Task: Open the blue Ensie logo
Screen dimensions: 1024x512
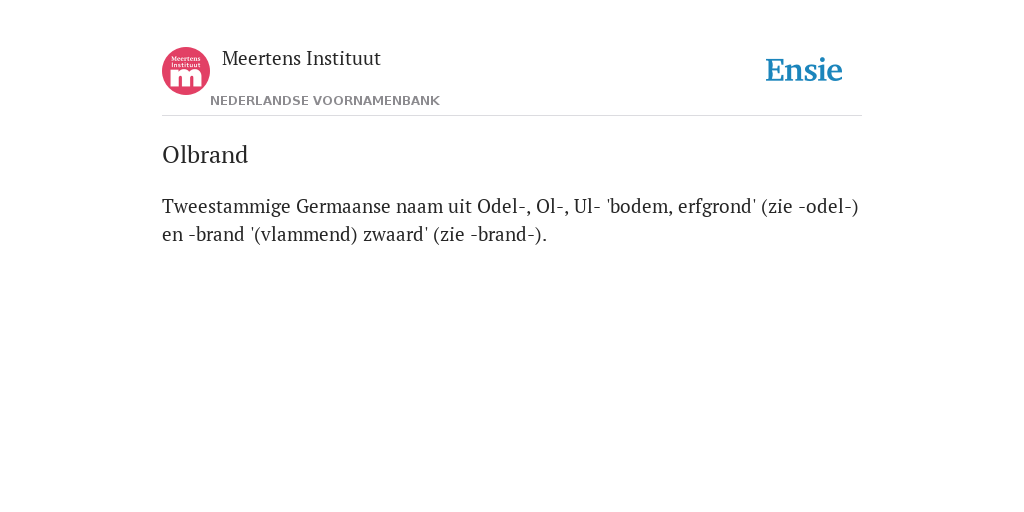Action: 804,70
